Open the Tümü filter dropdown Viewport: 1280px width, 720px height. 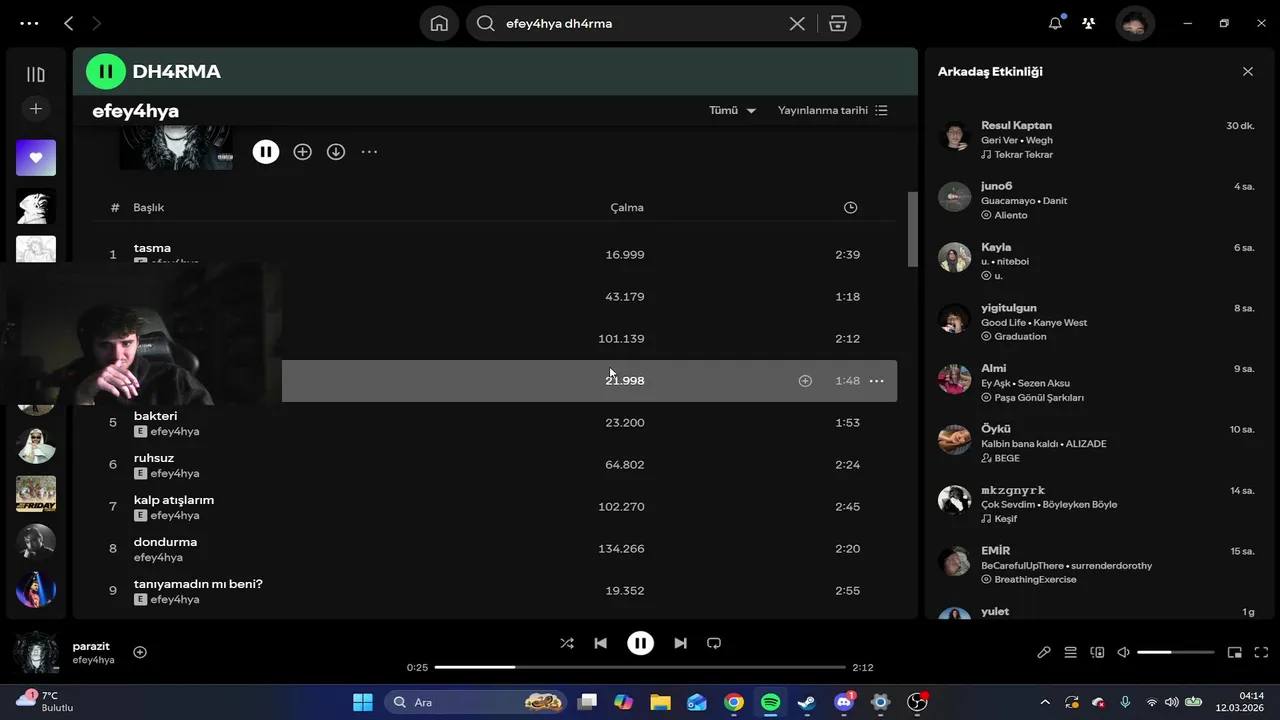[x=732, y=110]
